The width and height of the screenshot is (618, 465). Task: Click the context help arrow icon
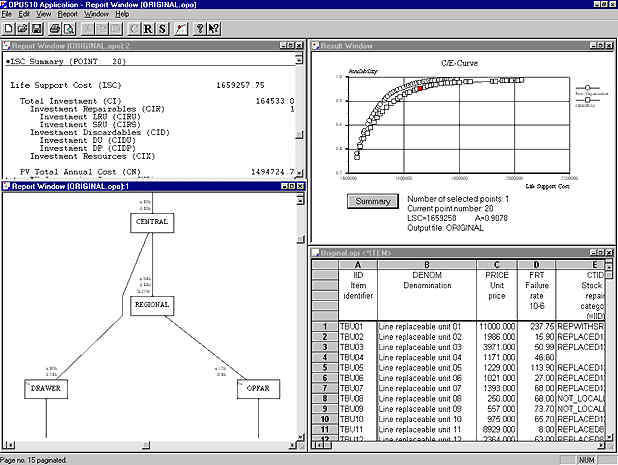click(x=213, y=28)
